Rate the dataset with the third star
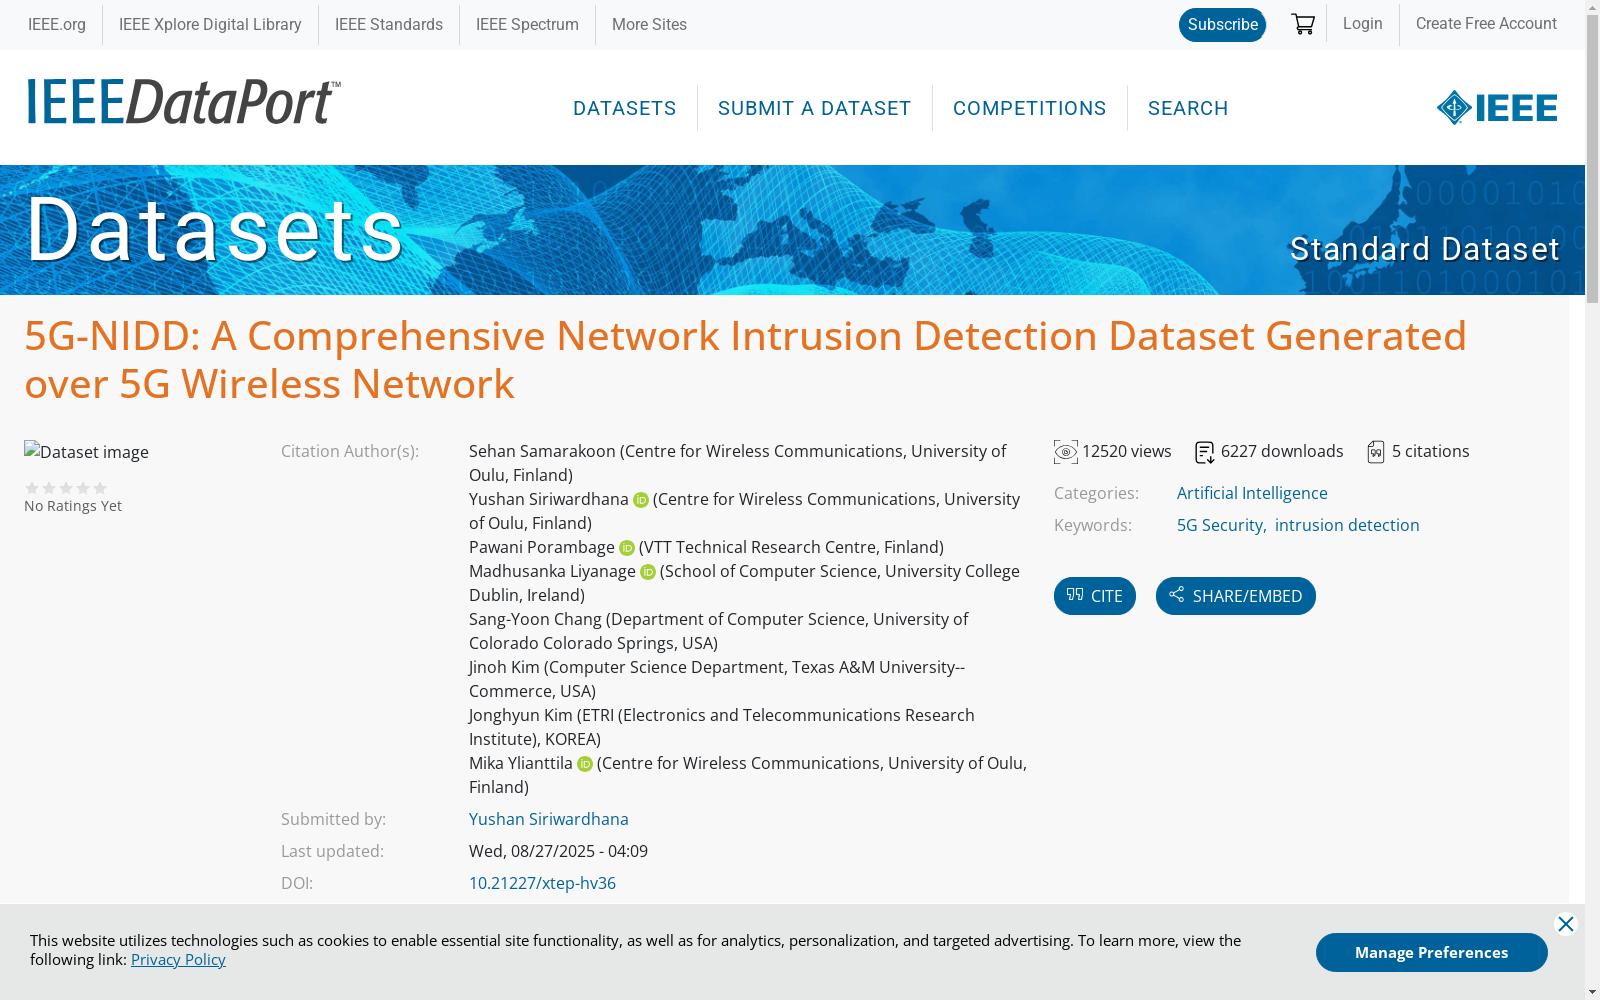Viewport: 1600px width, 1000px height. tap(66, 488)
